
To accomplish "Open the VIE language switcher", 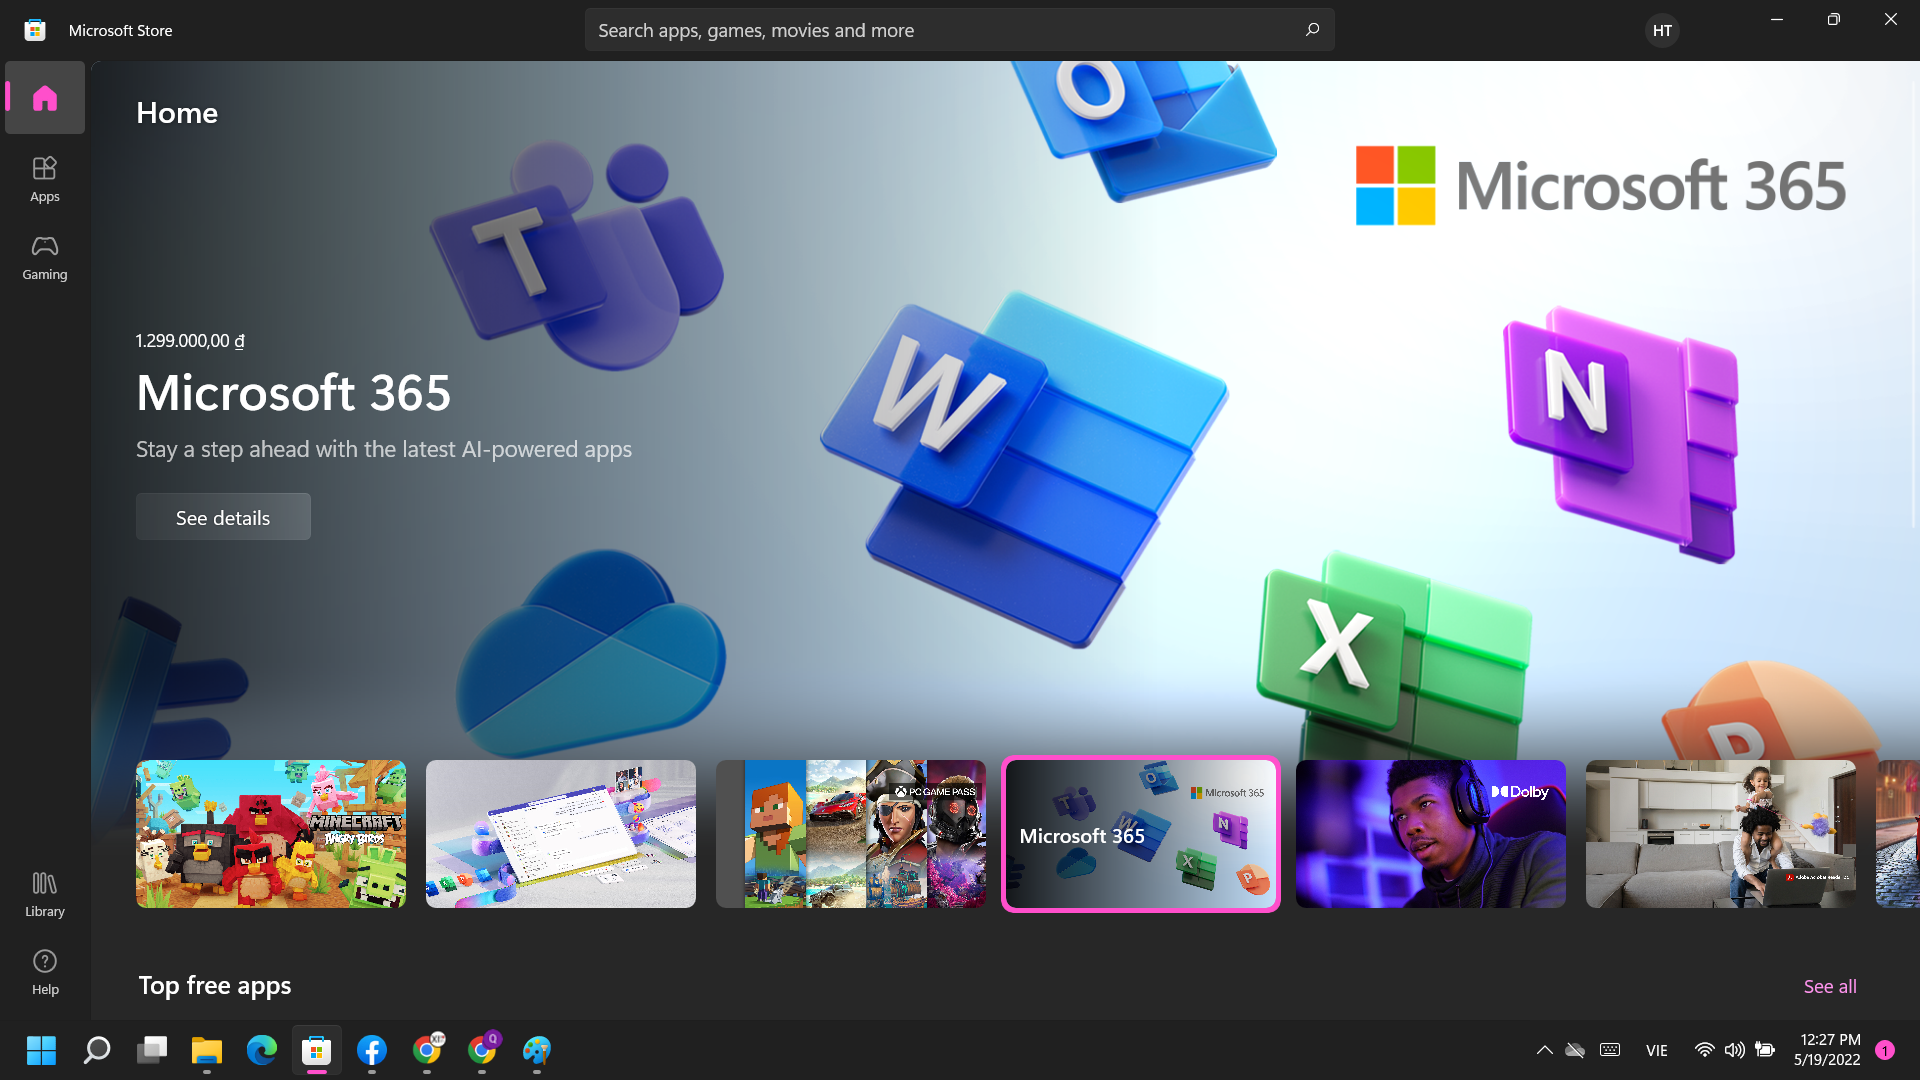I will click(1657, 1050).
